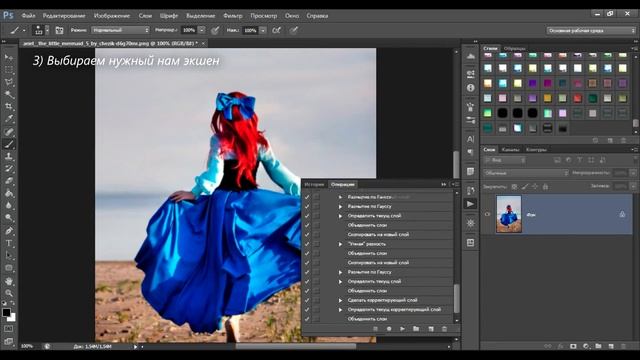Select the Type tool
Image resolution: width=640 pixels, height=360 pixels.
9,243
